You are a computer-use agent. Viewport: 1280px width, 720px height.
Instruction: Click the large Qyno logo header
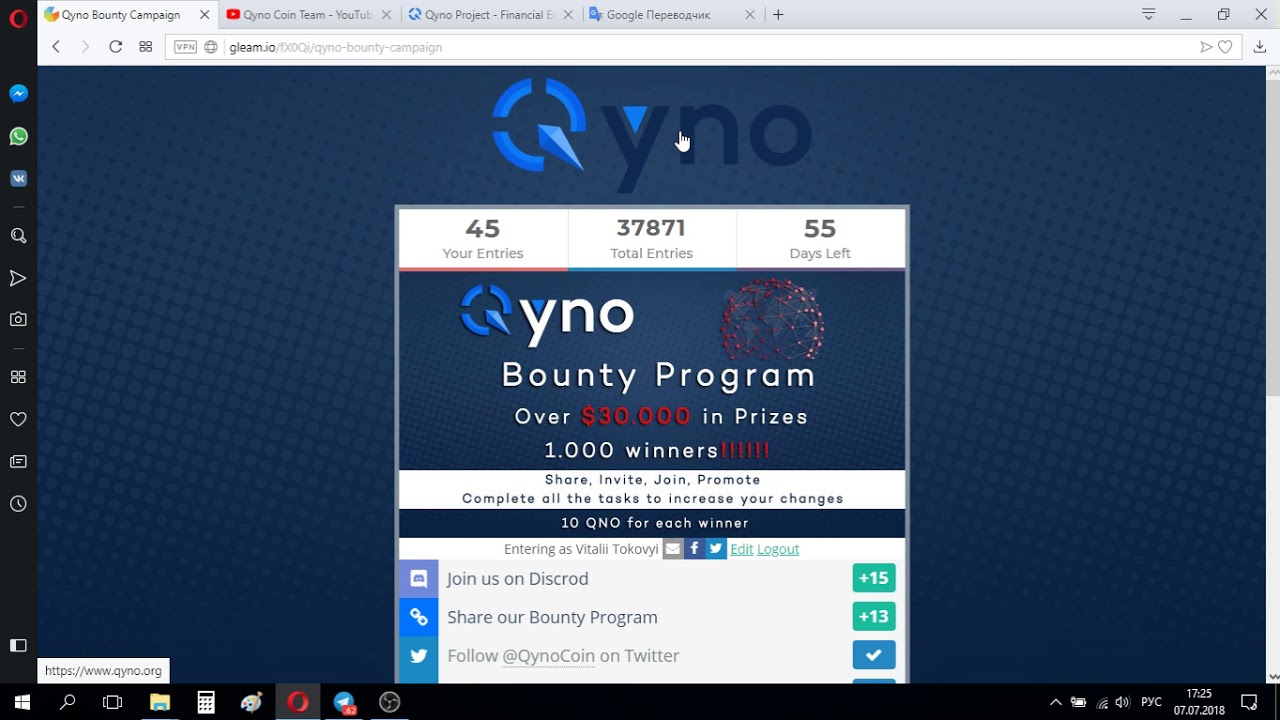pos(651,133)
